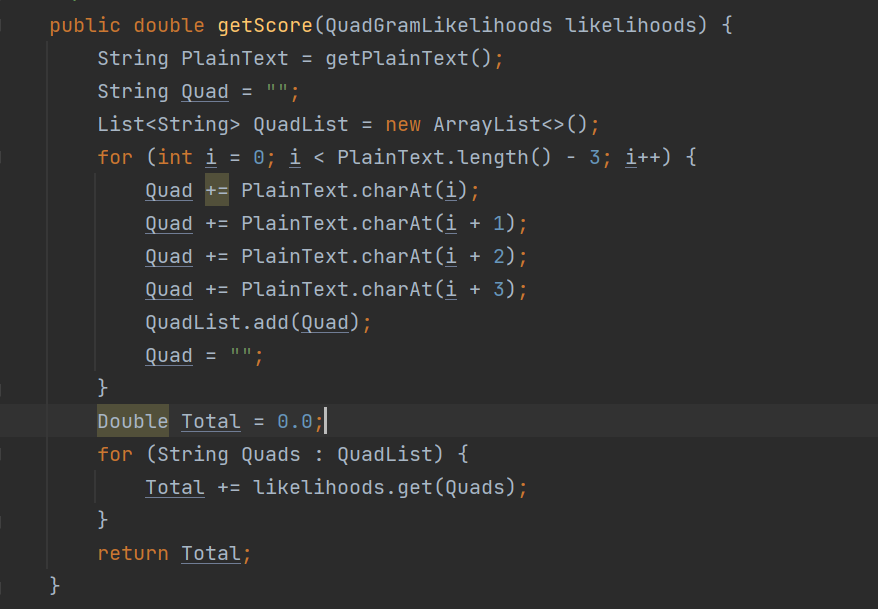
Task: Click the QuadGramLikelihoods parameter type
Action: (438, 26)
